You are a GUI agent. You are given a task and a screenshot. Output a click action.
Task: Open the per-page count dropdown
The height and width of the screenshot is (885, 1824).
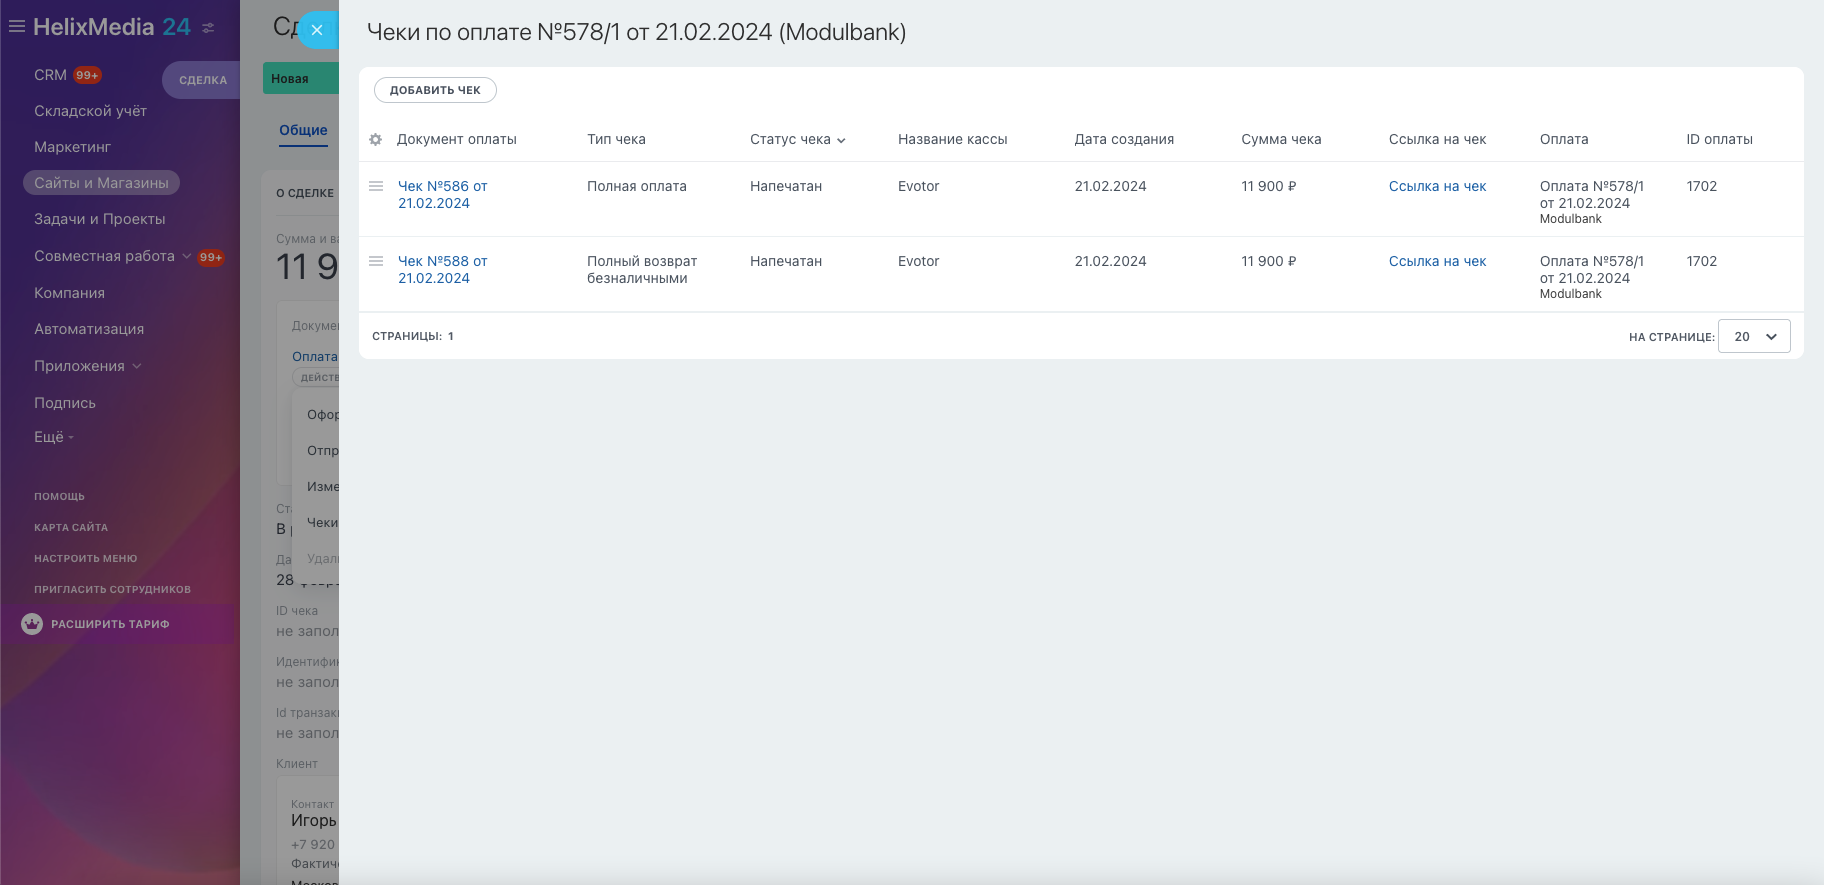click(1754, 337)
